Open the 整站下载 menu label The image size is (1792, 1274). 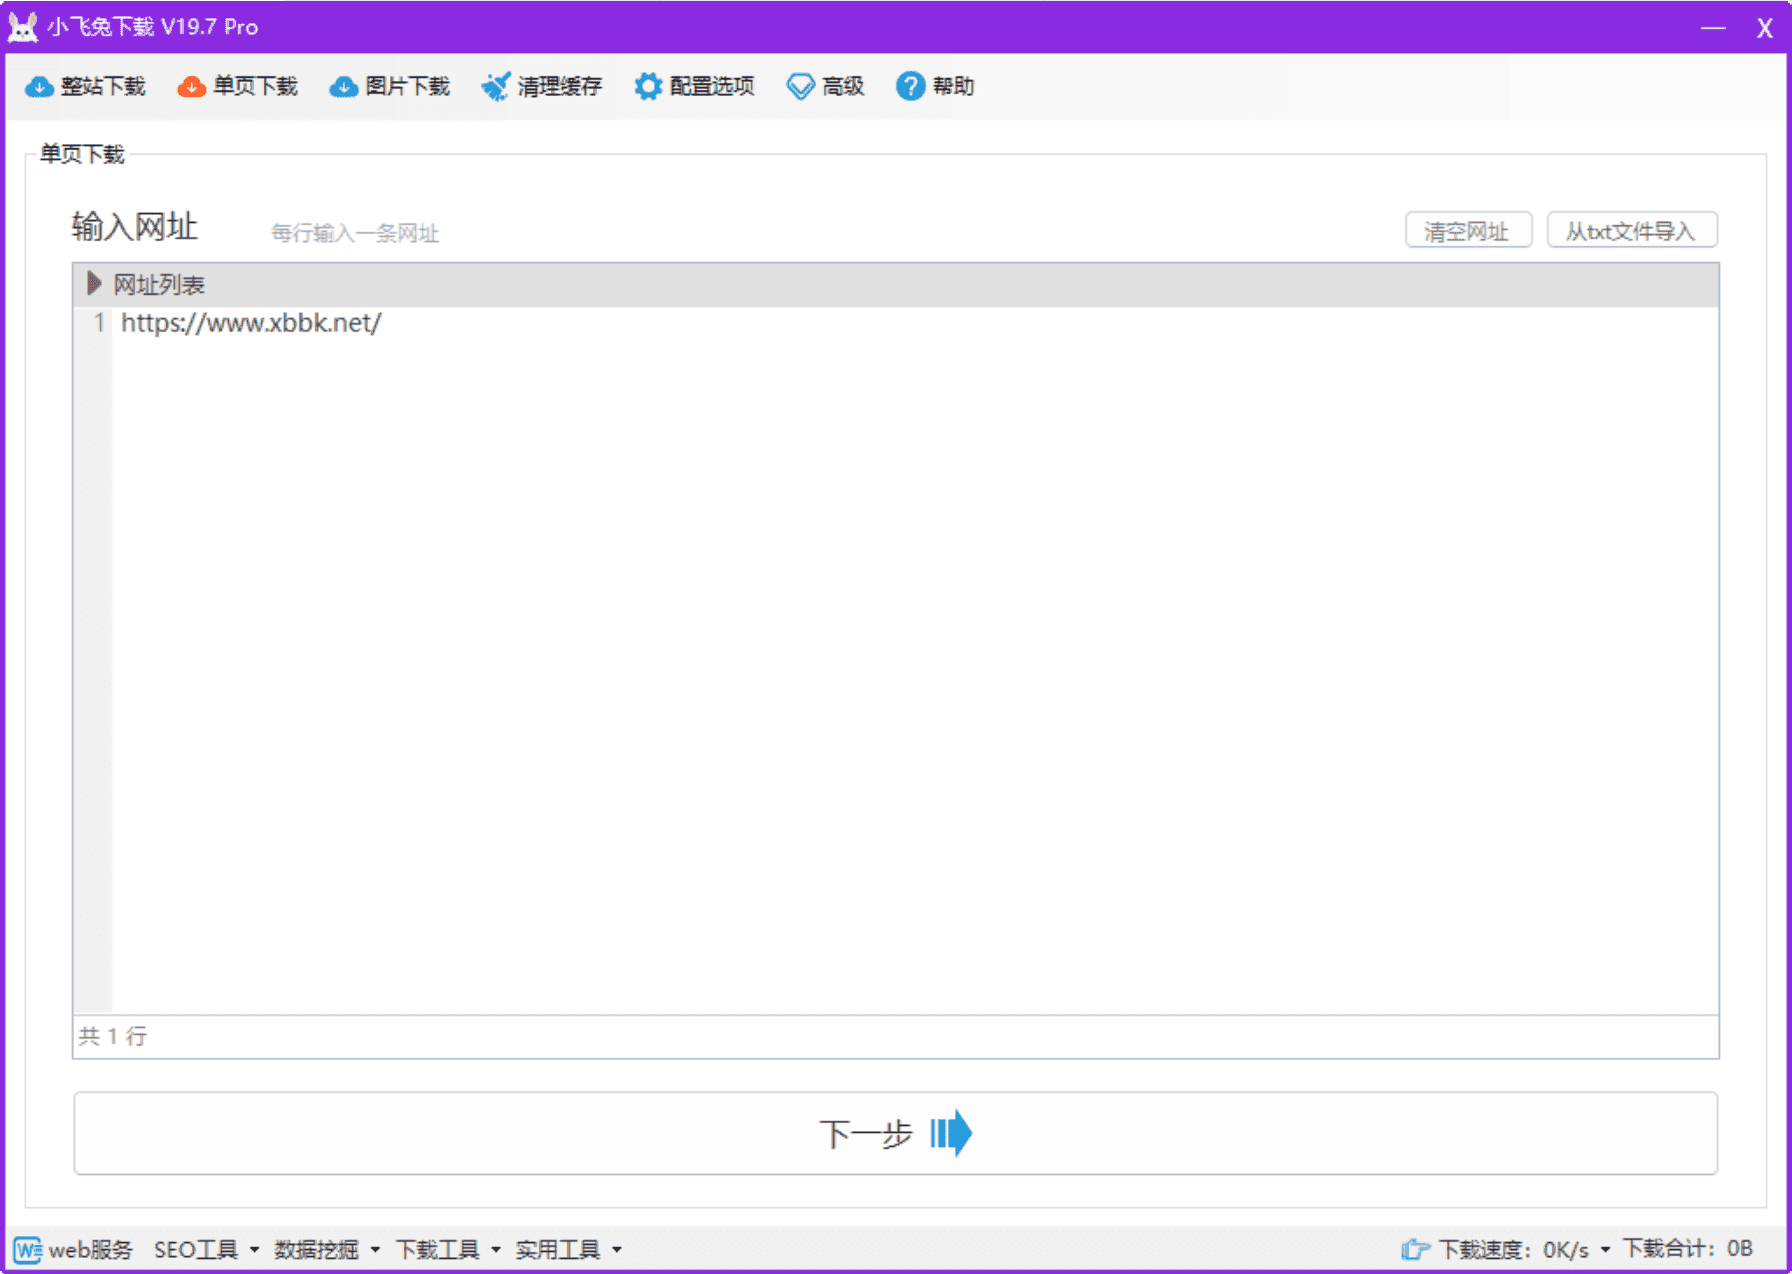click(103, 87)
